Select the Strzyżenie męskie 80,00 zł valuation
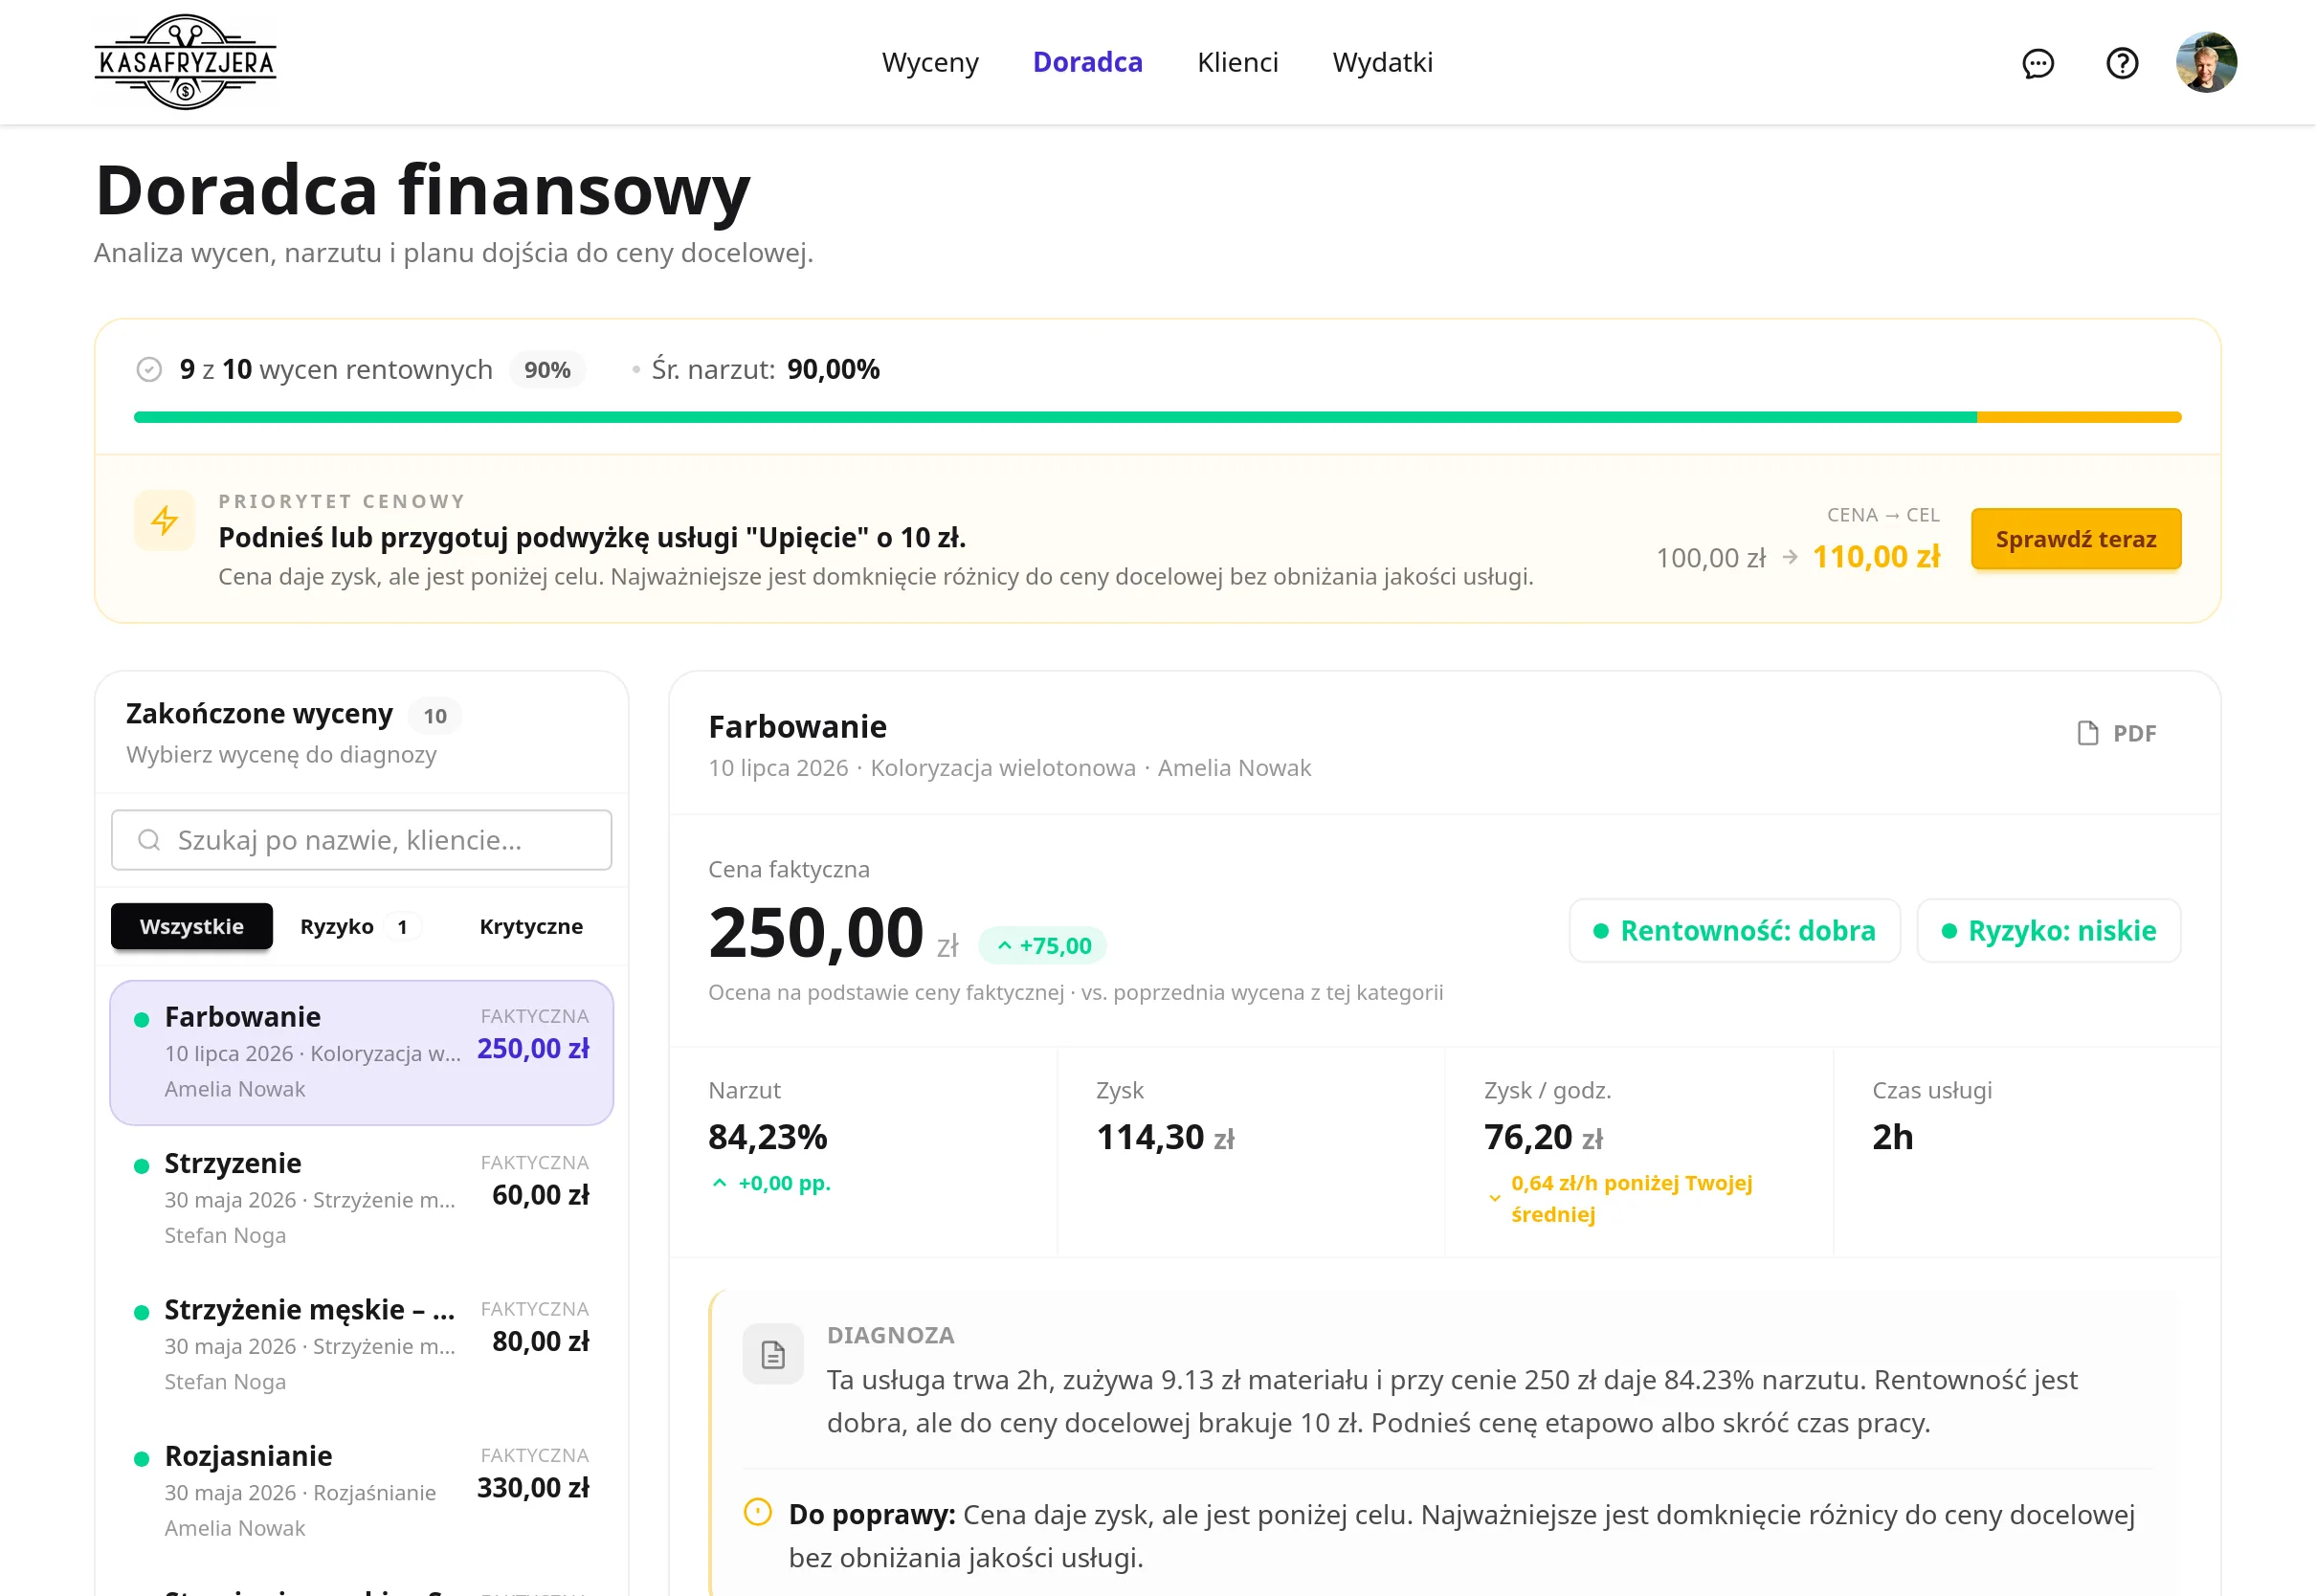Viewport: 2316px width, 1596px height. coord(361,1344)
